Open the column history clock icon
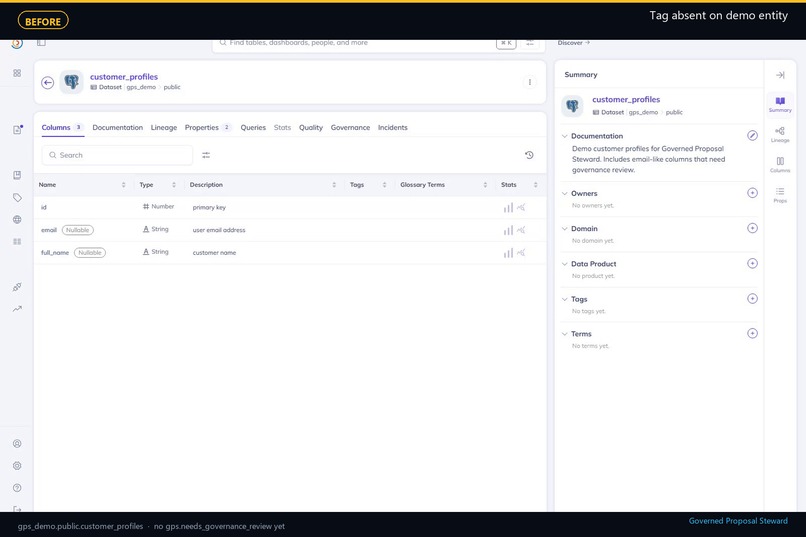Viewport: 806px width, 537px height. pos(529,155)
